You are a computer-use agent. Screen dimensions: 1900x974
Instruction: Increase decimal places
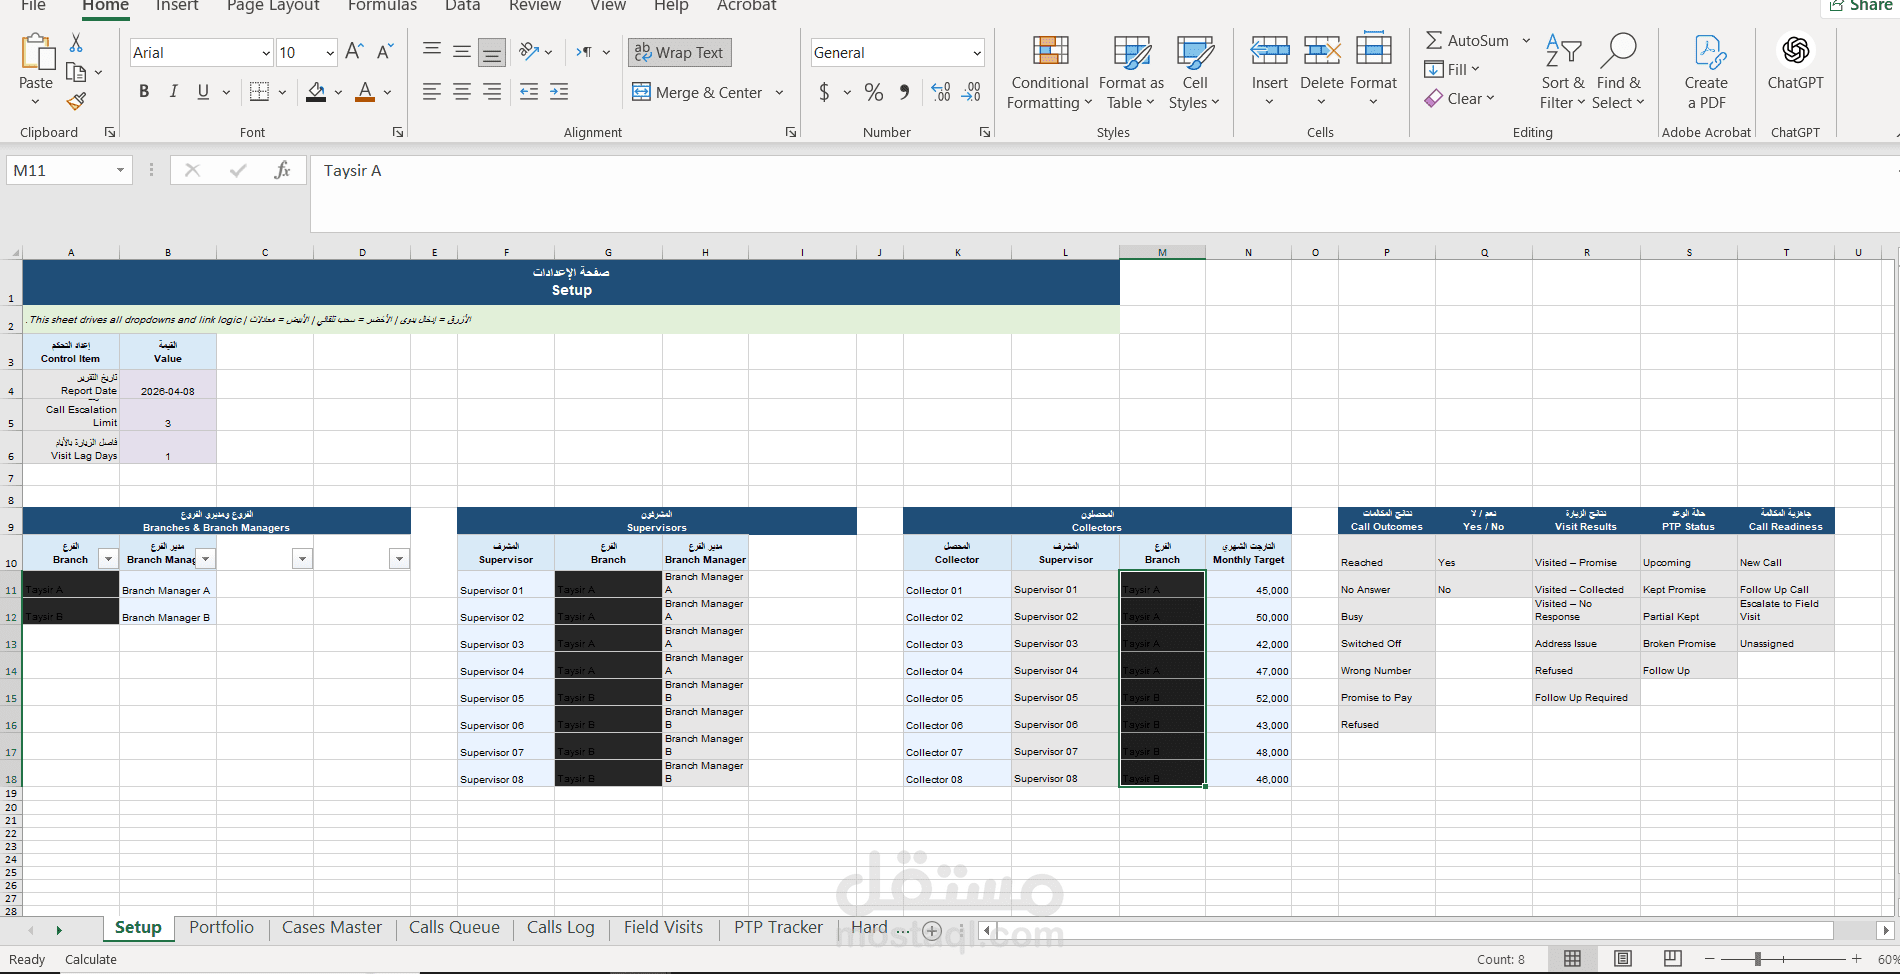coord(941,92)
